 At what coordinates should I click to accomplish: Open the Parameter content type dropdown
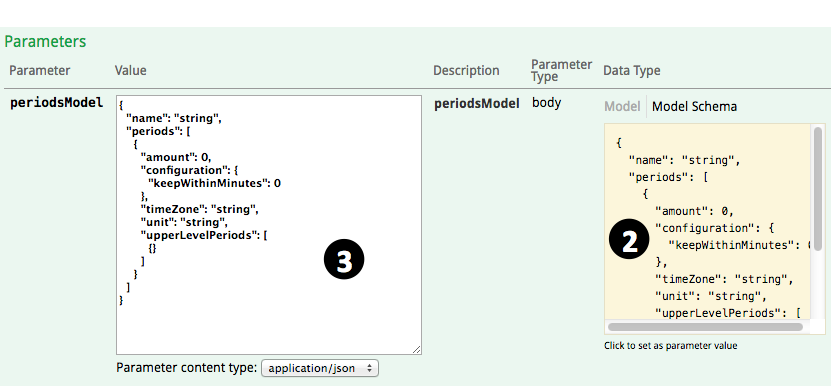[320, 368]
